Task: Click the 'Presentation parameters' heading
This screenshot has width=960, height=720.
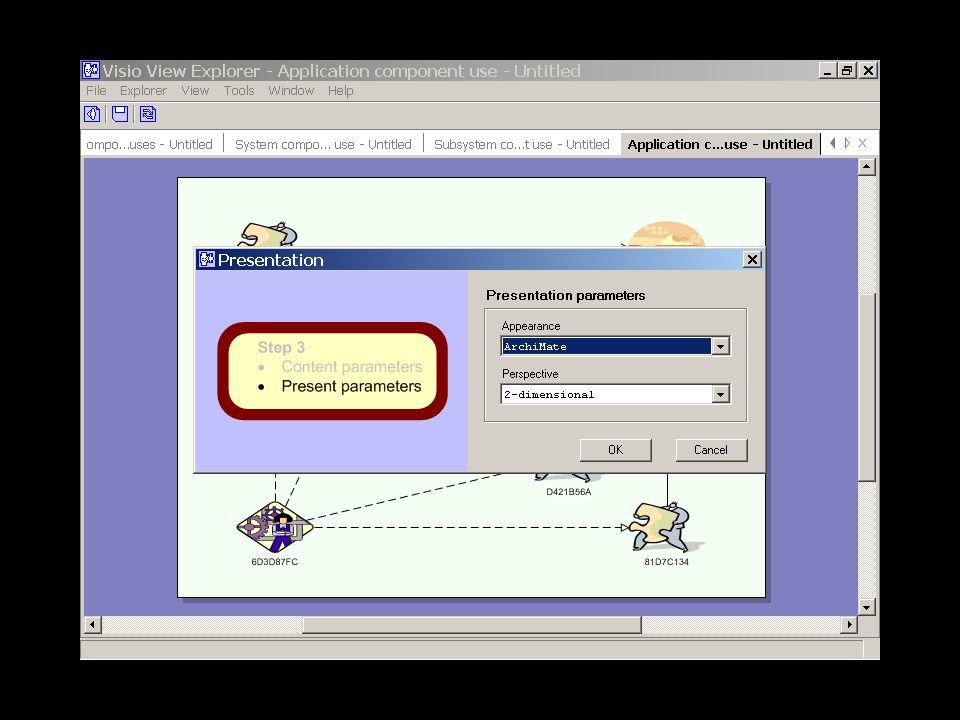Action: 566,295
